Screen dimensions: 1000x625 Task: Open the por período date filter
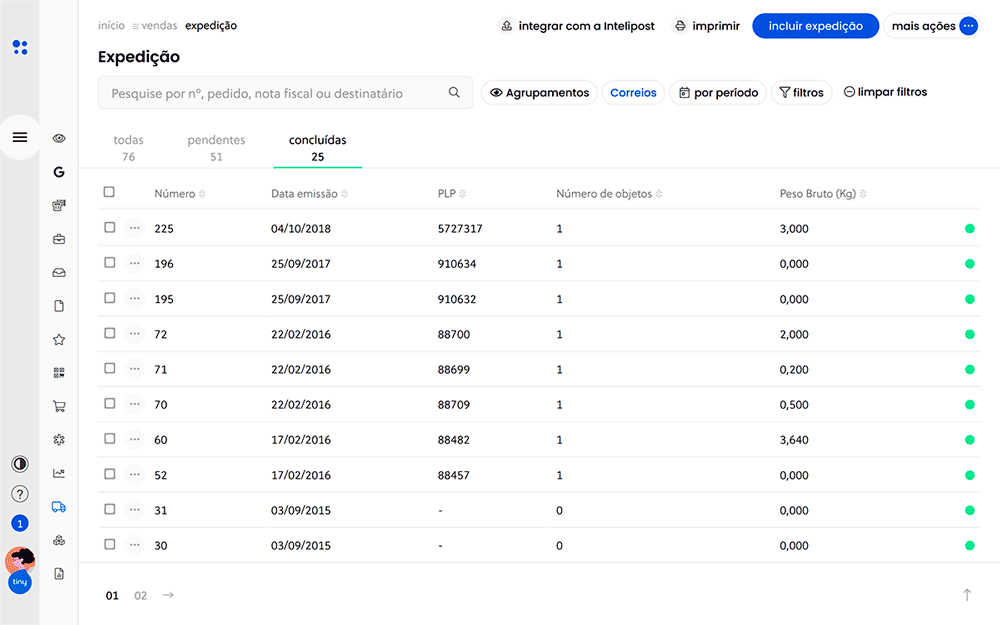pos(718,92)
